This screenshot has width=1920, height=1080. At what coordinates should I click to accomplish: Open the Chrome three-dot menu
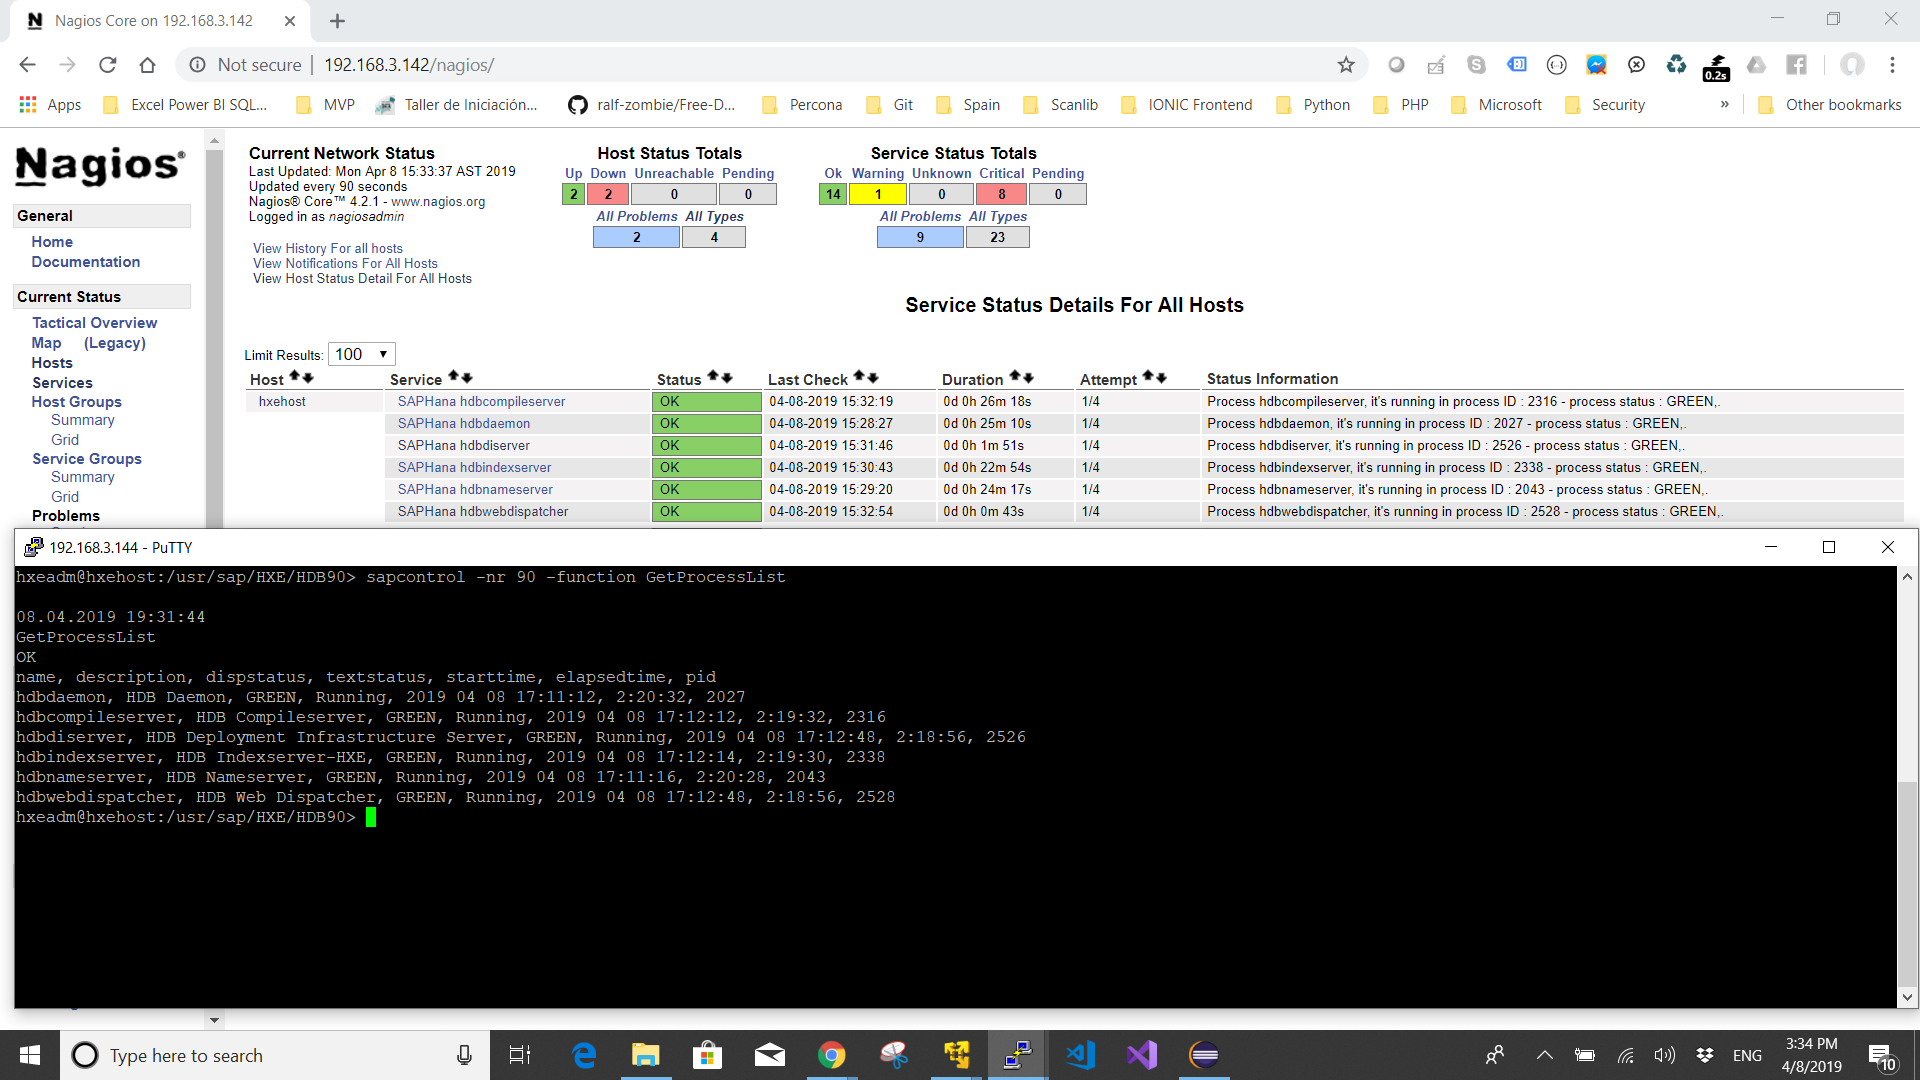tap(1892, 65)
